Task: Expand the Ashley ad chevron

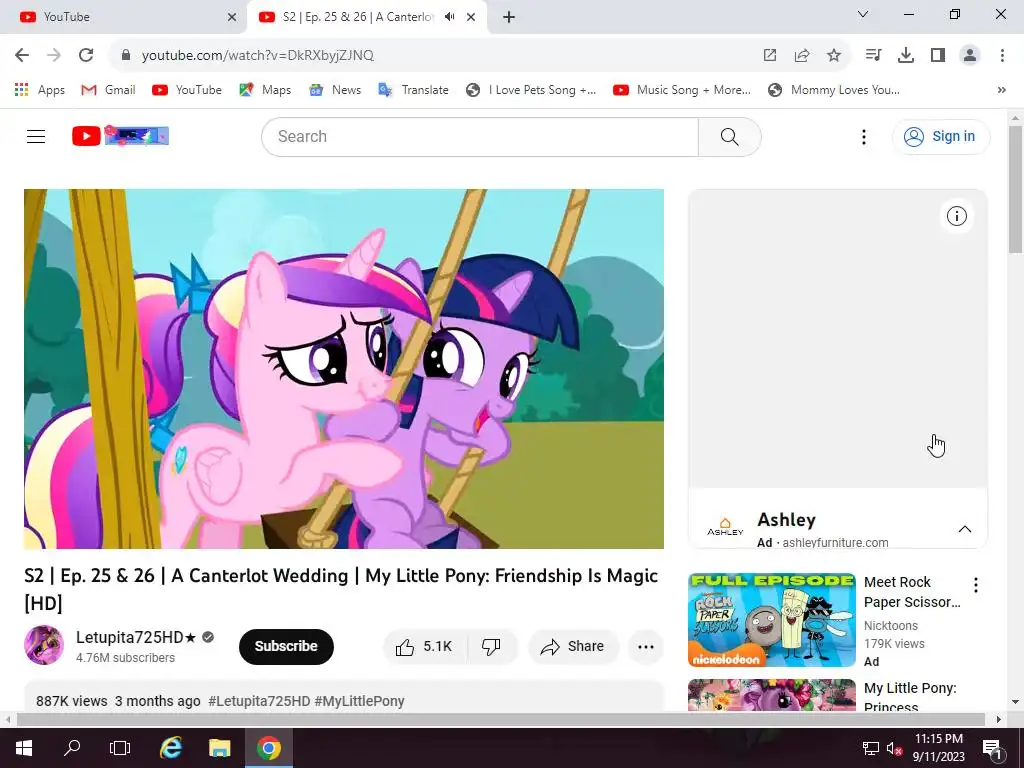Action: [965, 529]
